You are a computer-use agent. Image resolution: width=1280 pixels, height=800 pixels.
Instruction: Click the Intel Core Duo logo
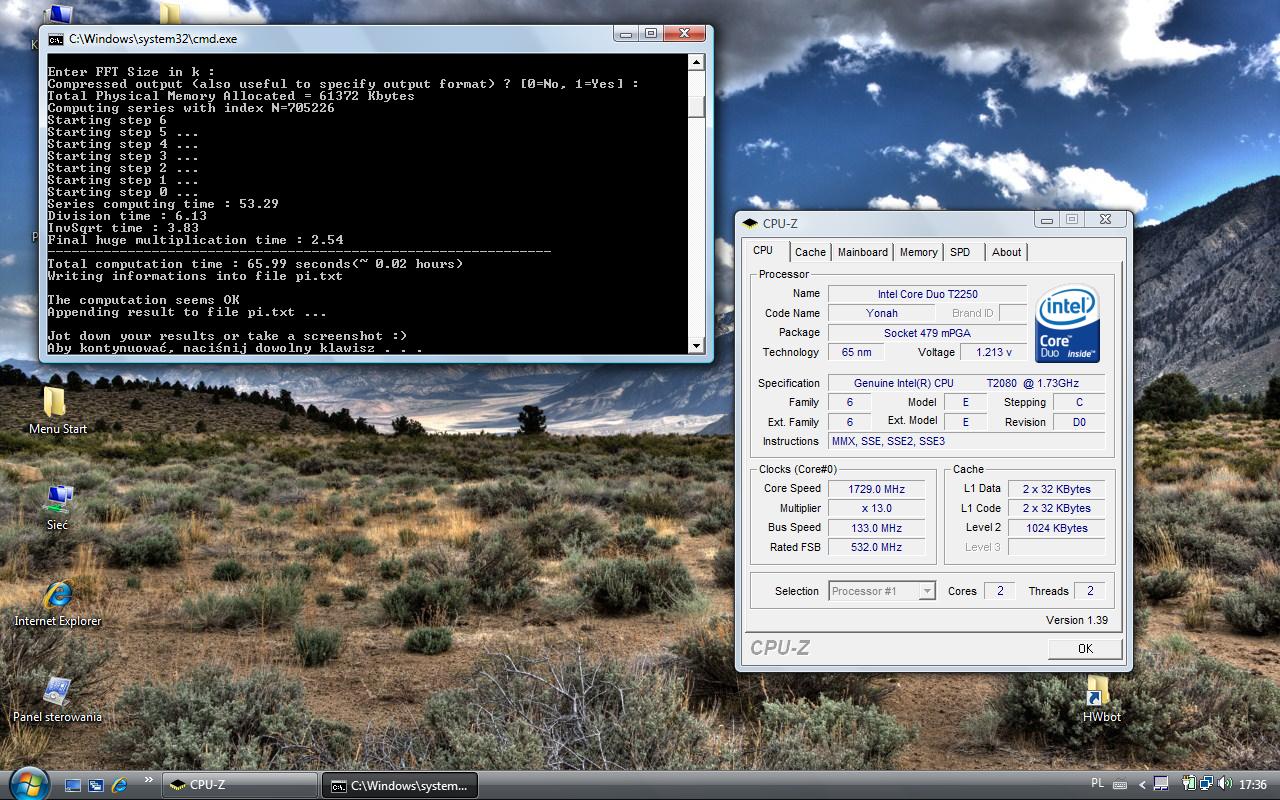point(1068,324)
